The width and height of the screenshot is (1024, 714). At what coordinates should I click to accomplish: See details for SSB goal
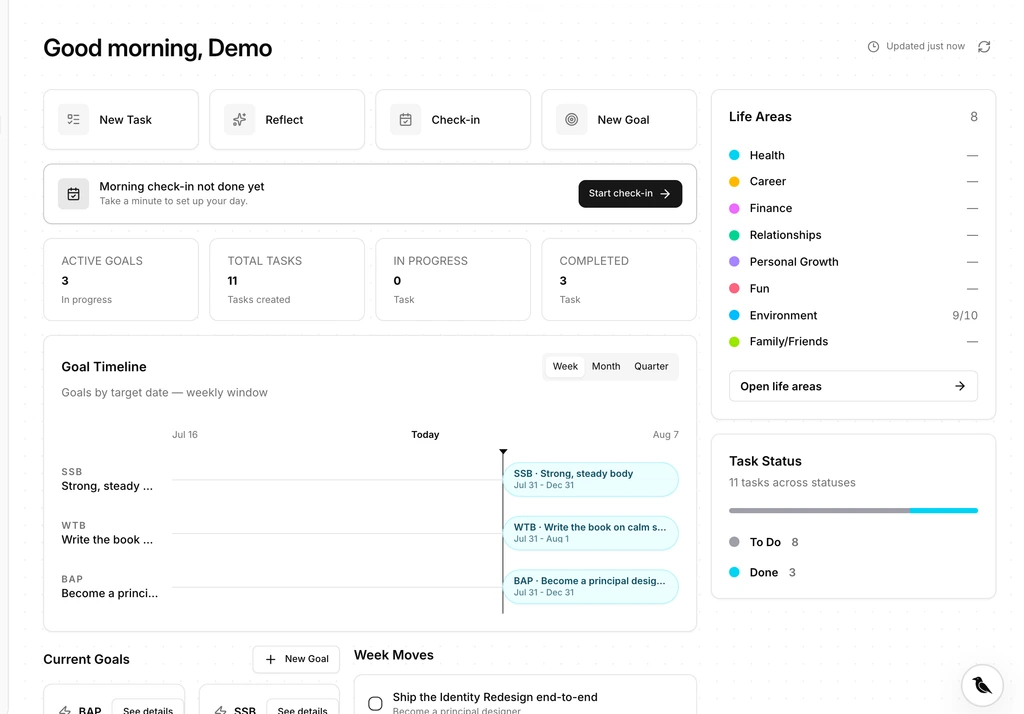[302, 709]
